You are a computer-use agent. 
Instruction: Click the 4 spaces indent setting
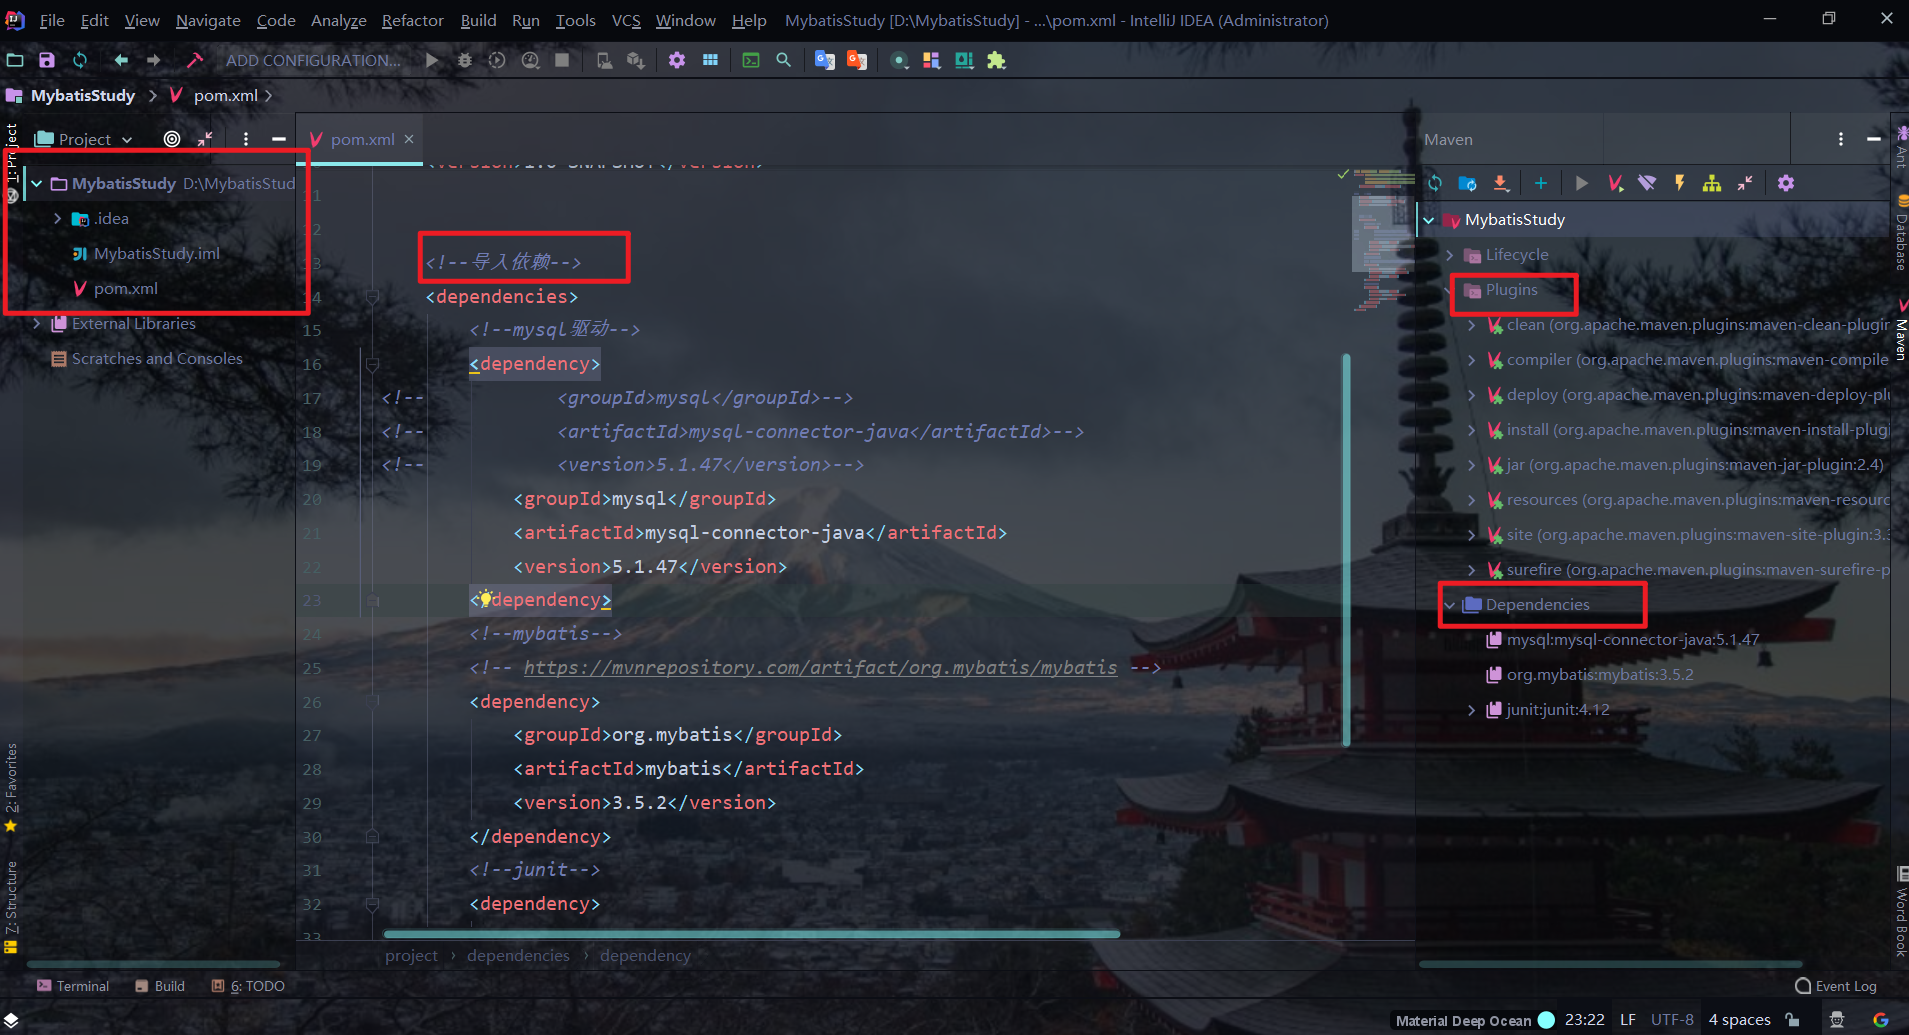[1739, 1020]
